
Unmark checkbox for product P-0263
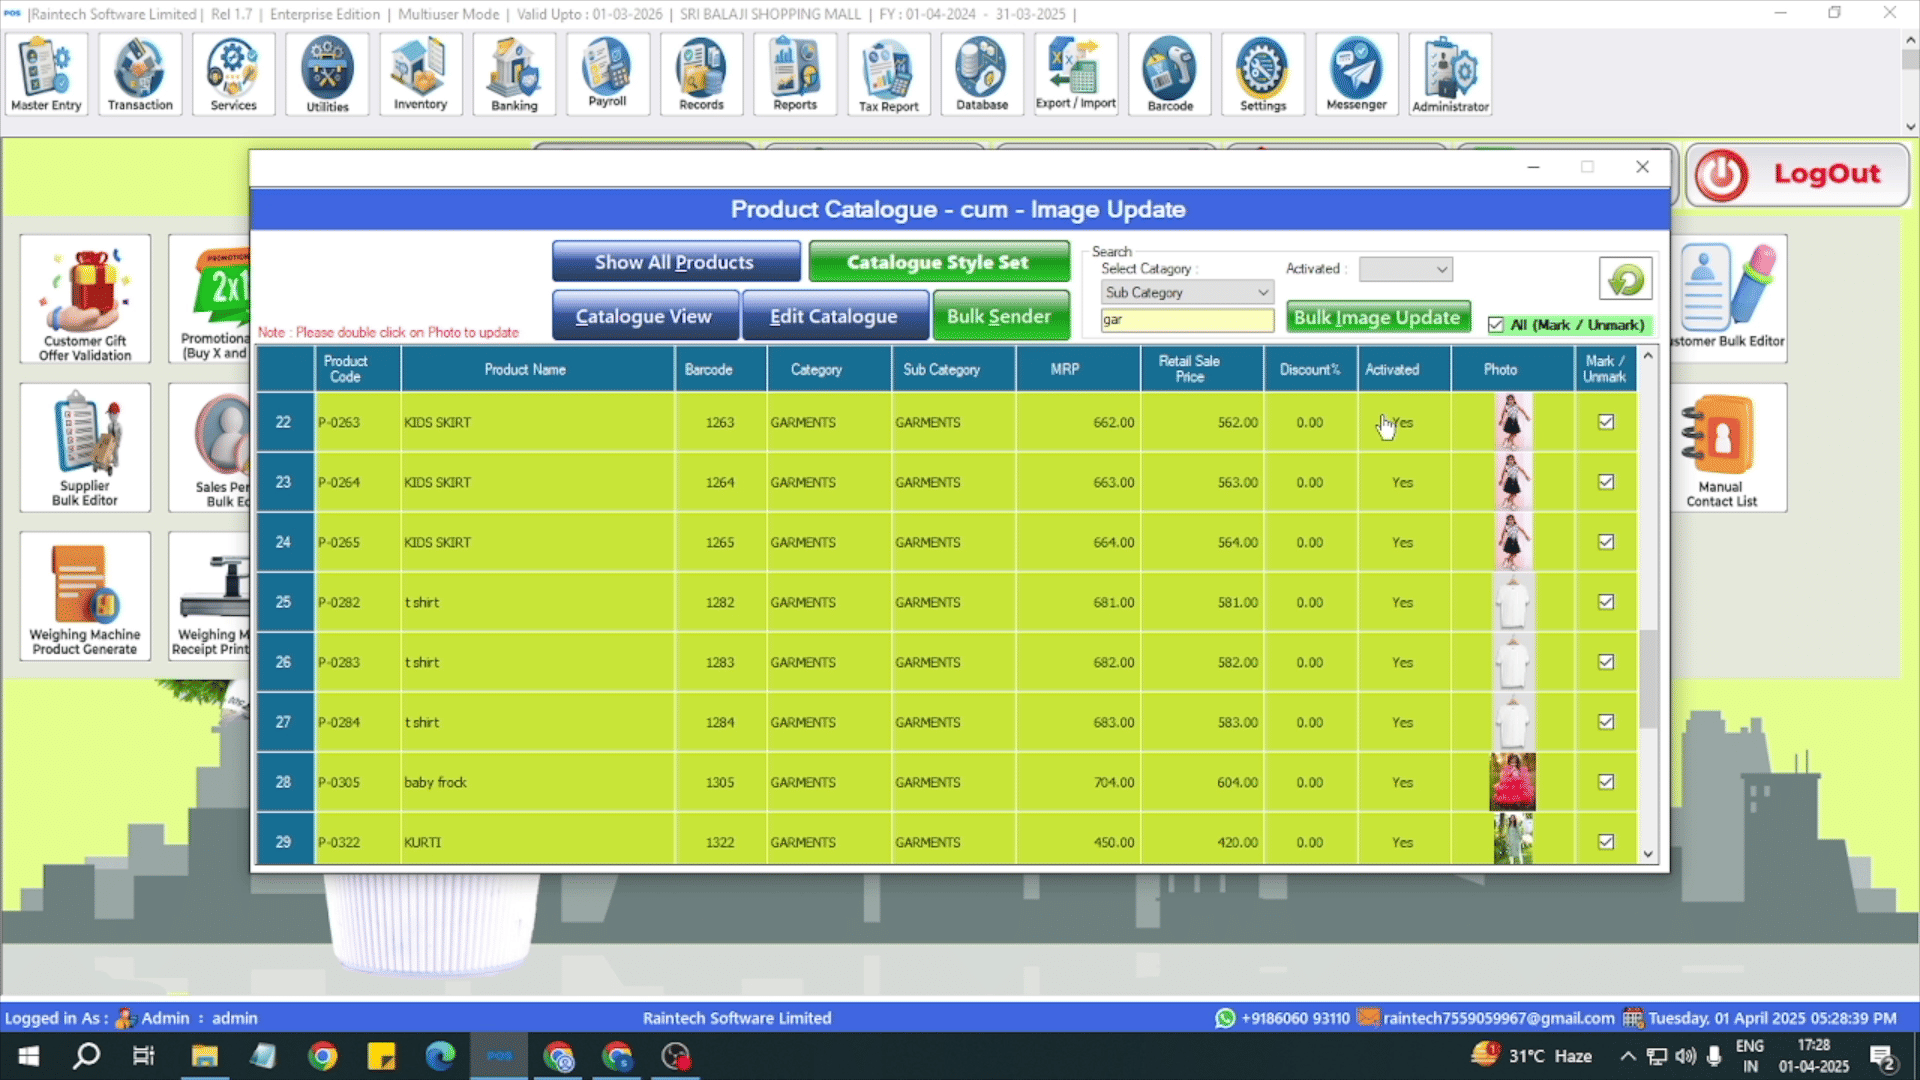click(1606, 422)
